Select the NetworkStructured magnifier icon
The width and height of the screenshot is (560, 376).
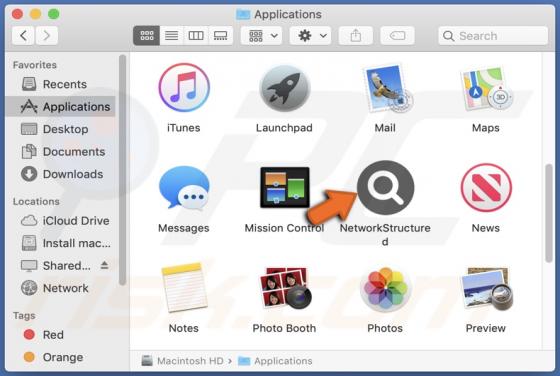point(386,188)
